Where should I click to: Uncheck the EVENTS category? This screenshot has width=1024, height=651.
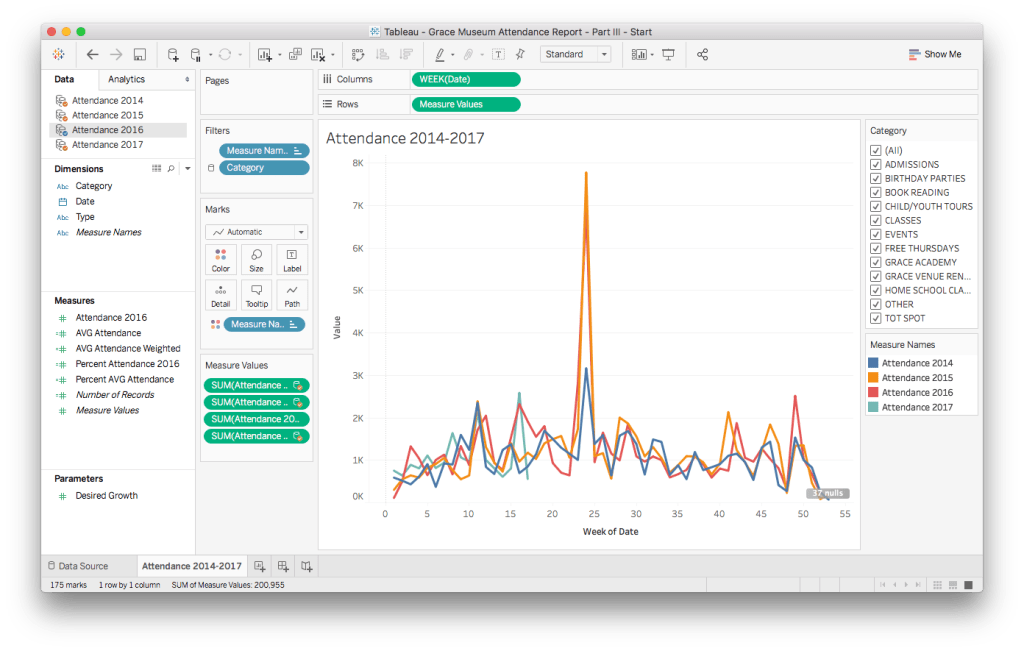[x=876, y=234]
